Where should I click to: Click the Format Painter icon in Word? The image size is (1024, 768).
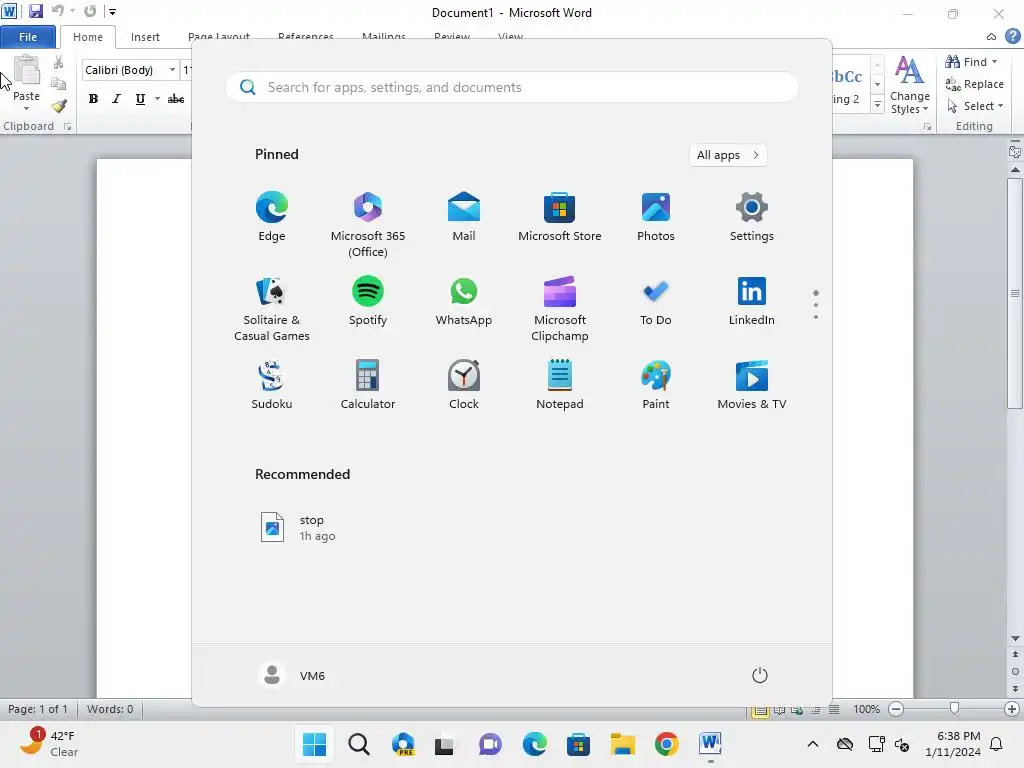pos(59,105)
